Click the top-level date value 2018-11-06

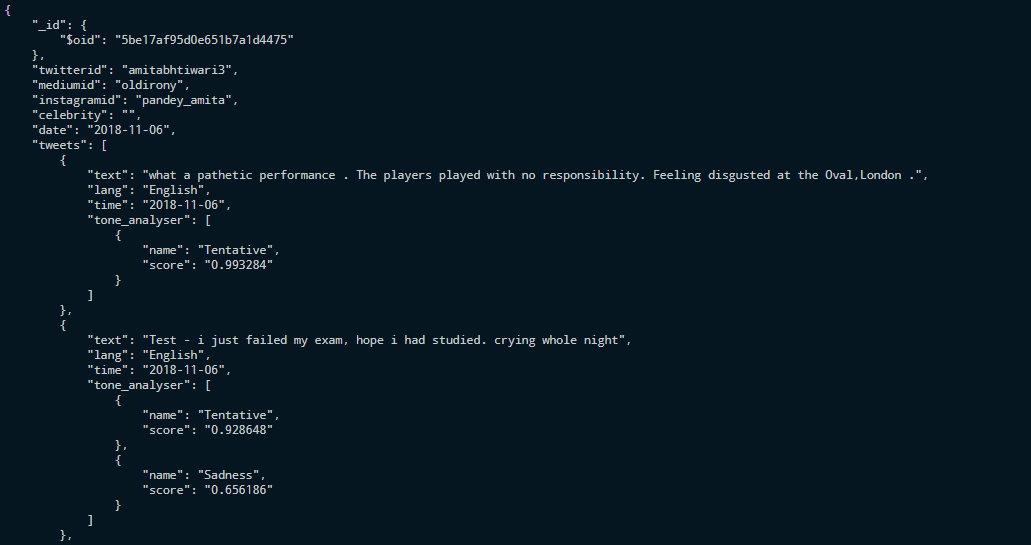tap(128, 130)
